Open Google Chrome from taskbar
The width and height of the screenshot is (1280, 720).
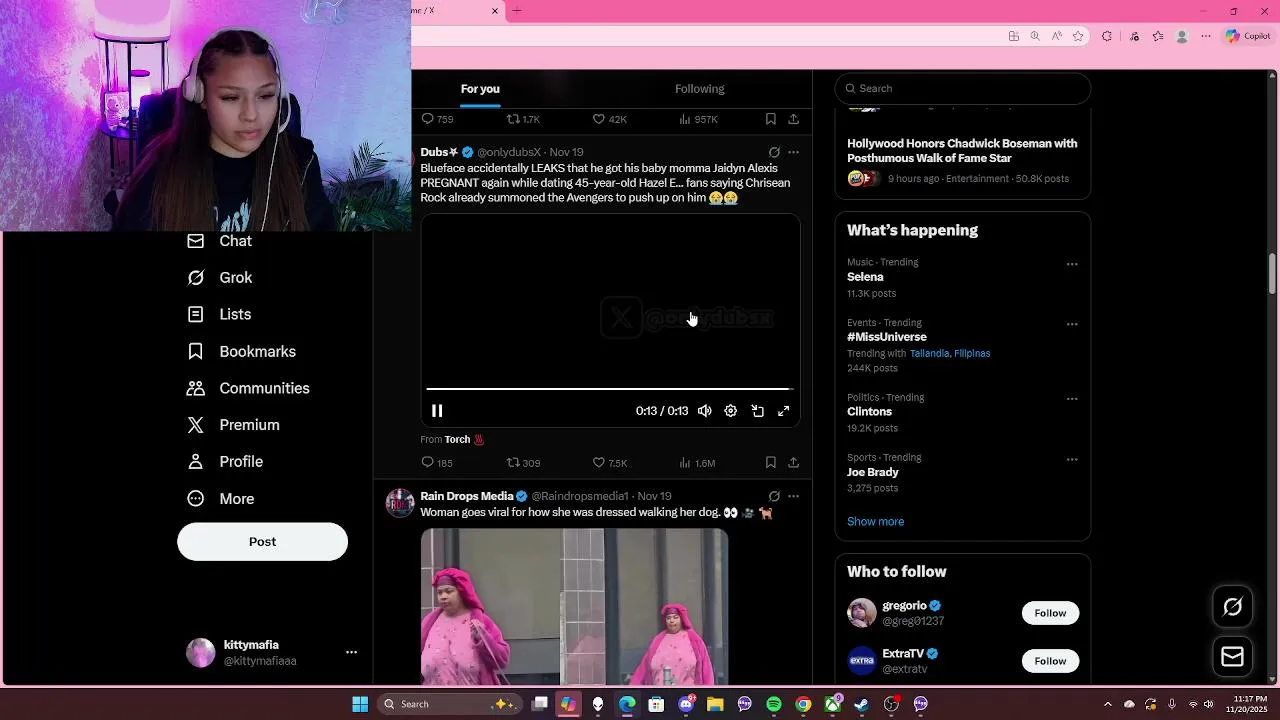[x=803, y=704]
